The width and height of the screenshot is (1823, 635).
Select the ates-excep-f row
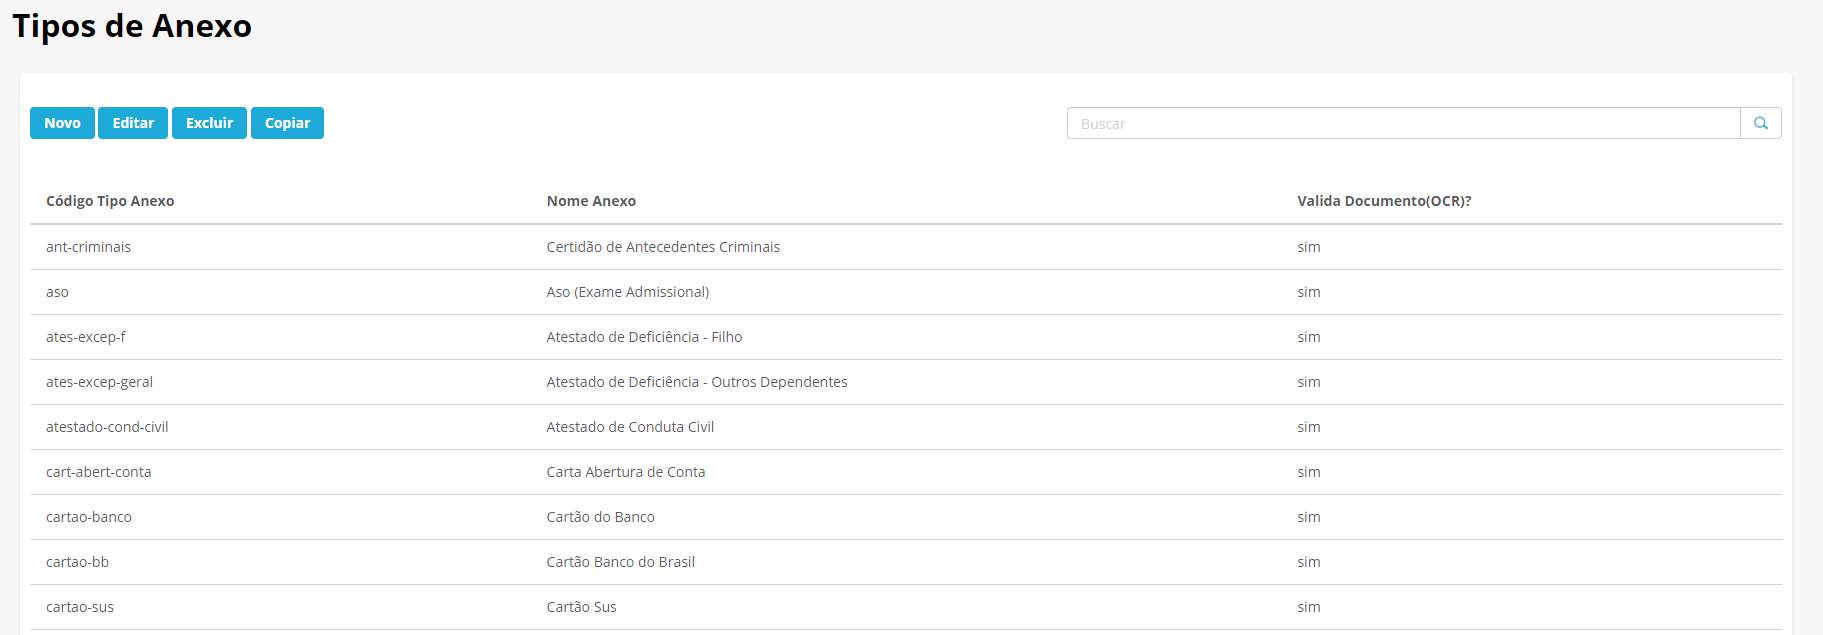(86, 337)
